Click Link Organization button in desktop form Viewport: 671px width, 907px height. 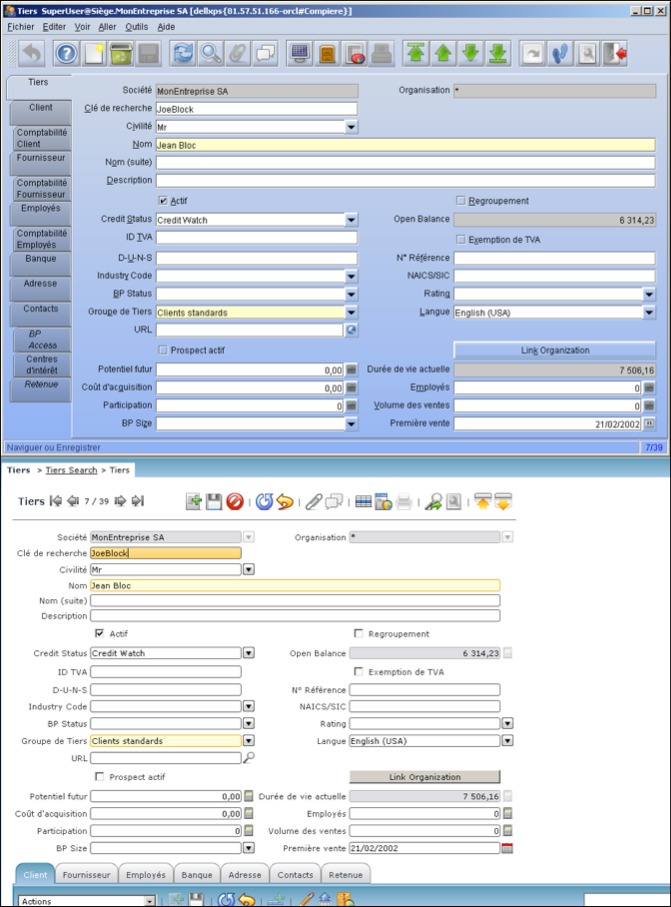[555, 350]
